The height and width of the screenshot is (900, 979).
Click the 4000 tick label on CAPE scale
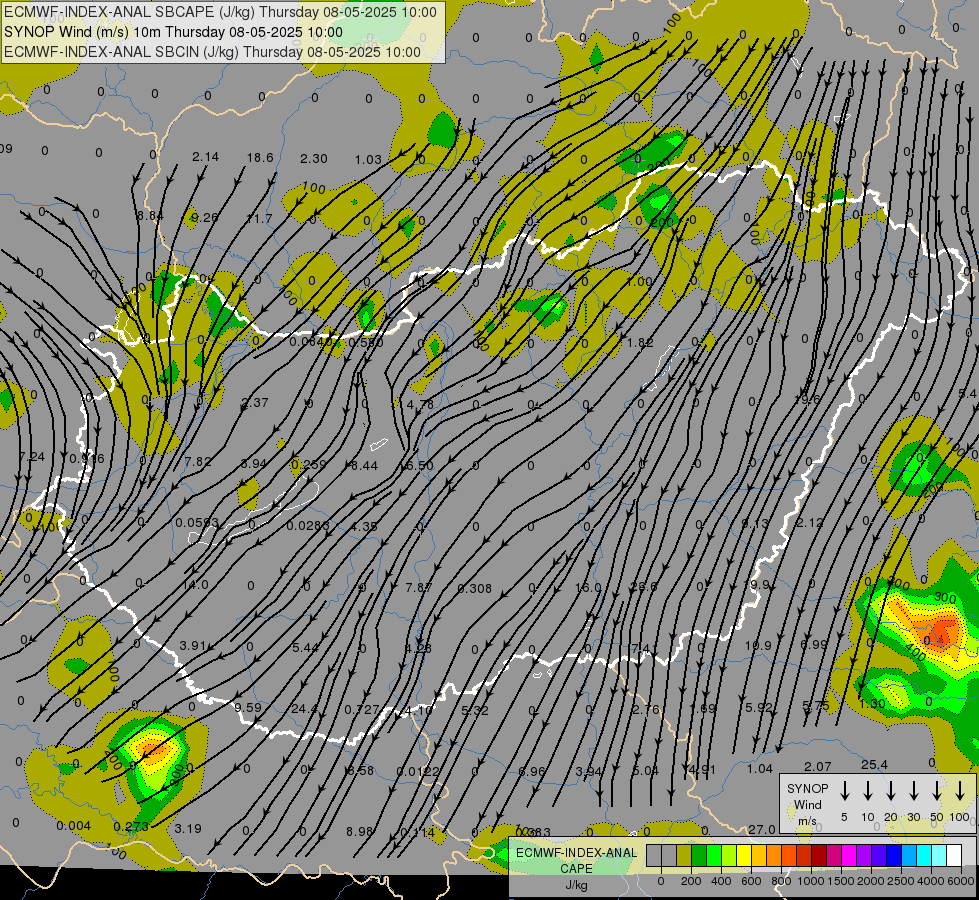pyautogui.click(x=931, y=881)
